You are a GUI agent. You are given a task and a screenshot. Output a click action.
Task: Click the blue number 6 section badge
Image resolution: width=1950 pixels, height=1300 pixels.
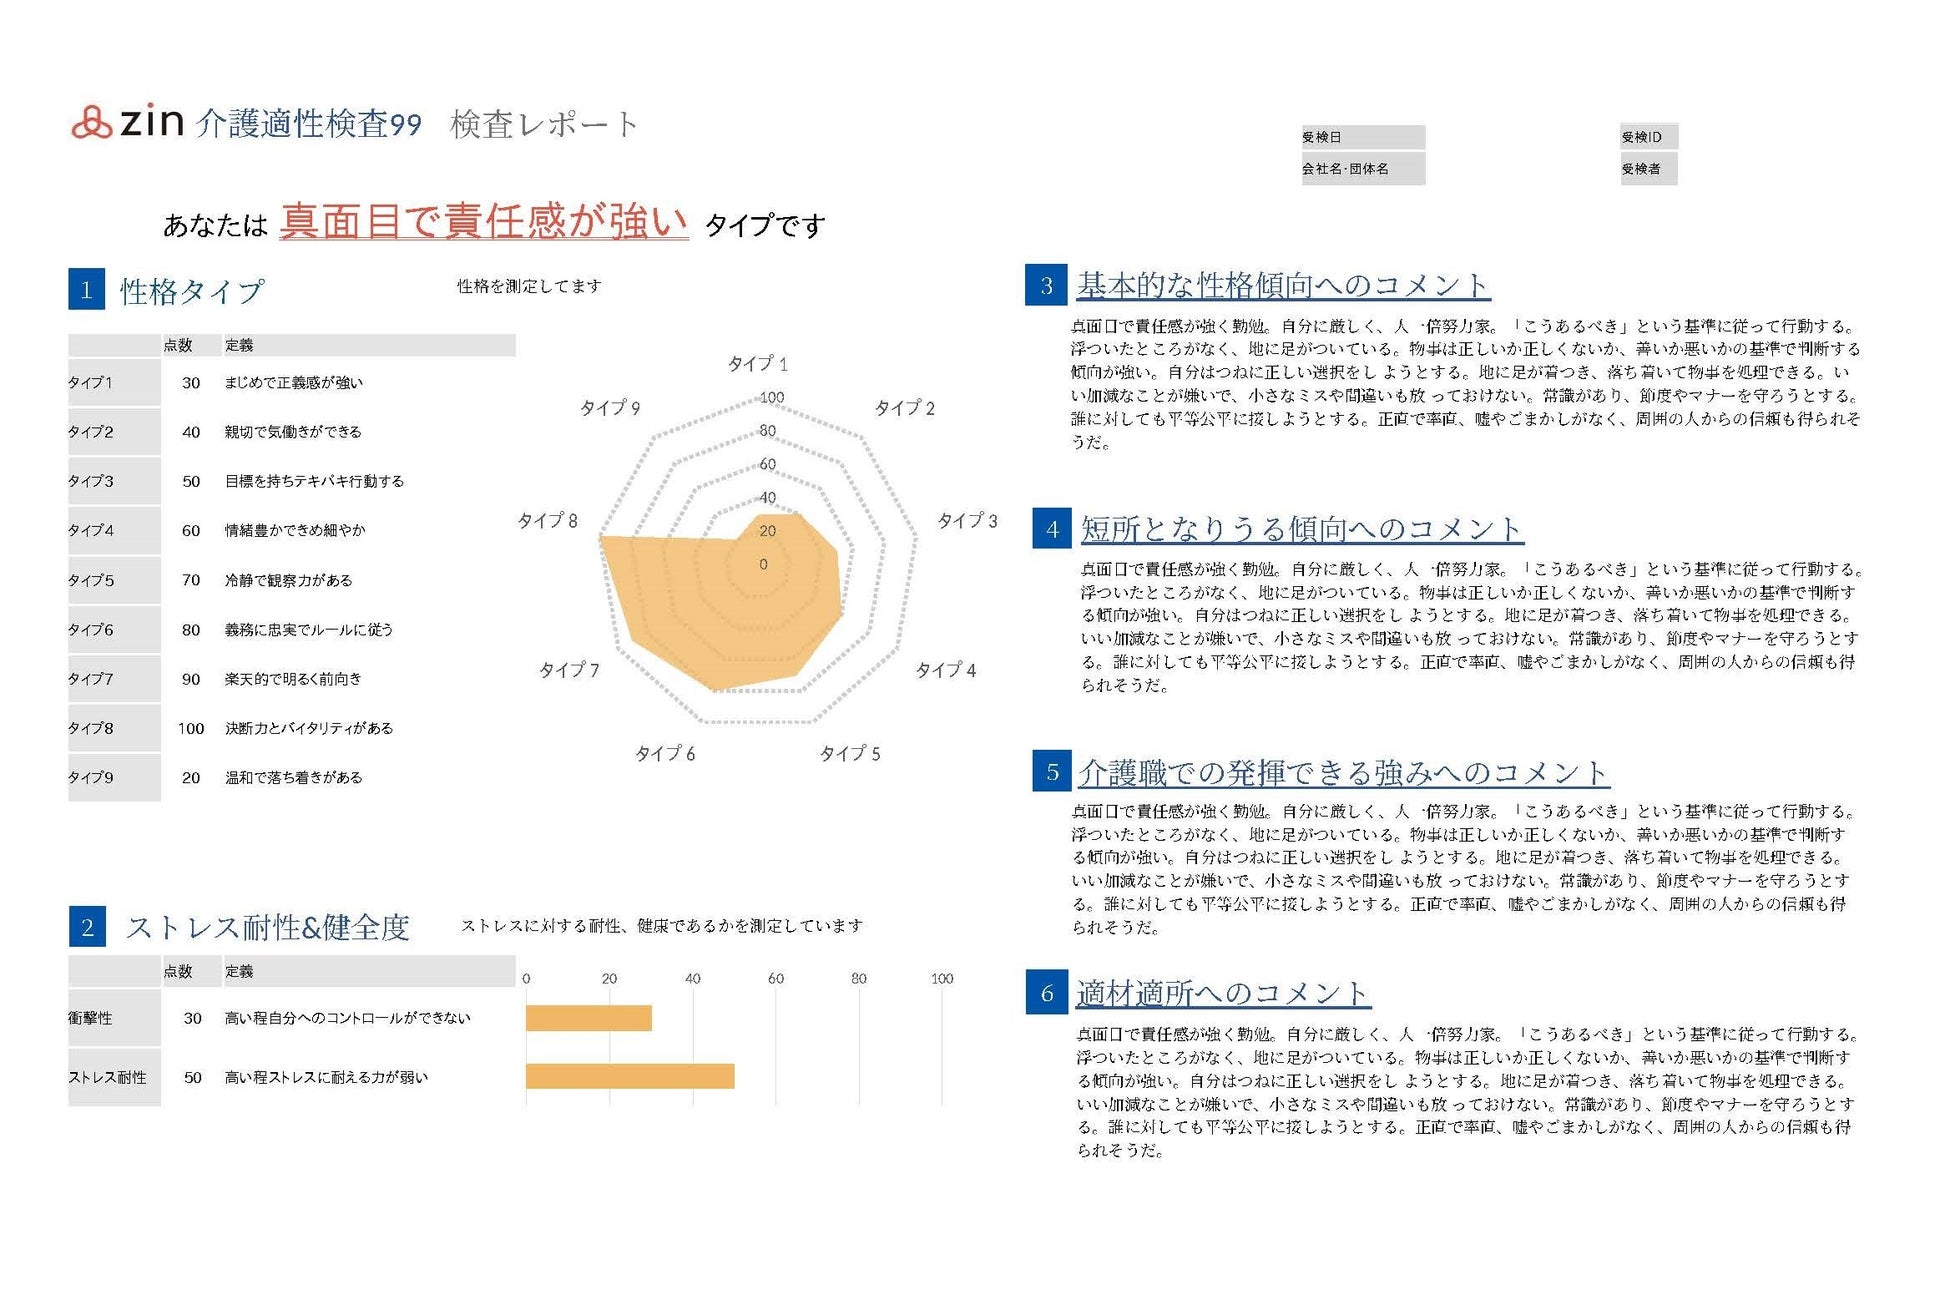[1047, 993]
